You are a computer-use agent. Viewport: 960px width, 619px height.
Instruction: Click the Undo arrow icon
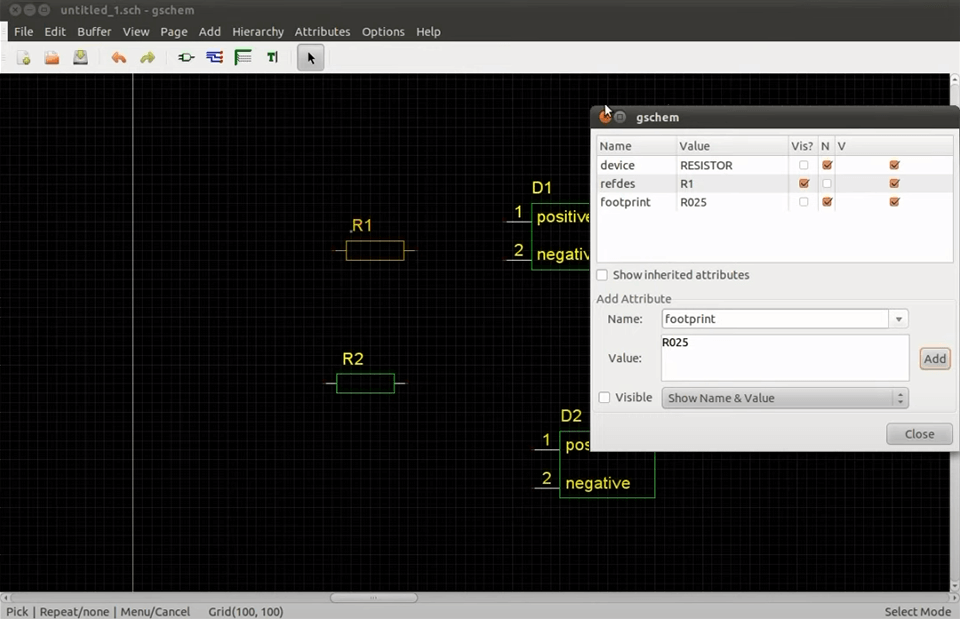(119, 58)
